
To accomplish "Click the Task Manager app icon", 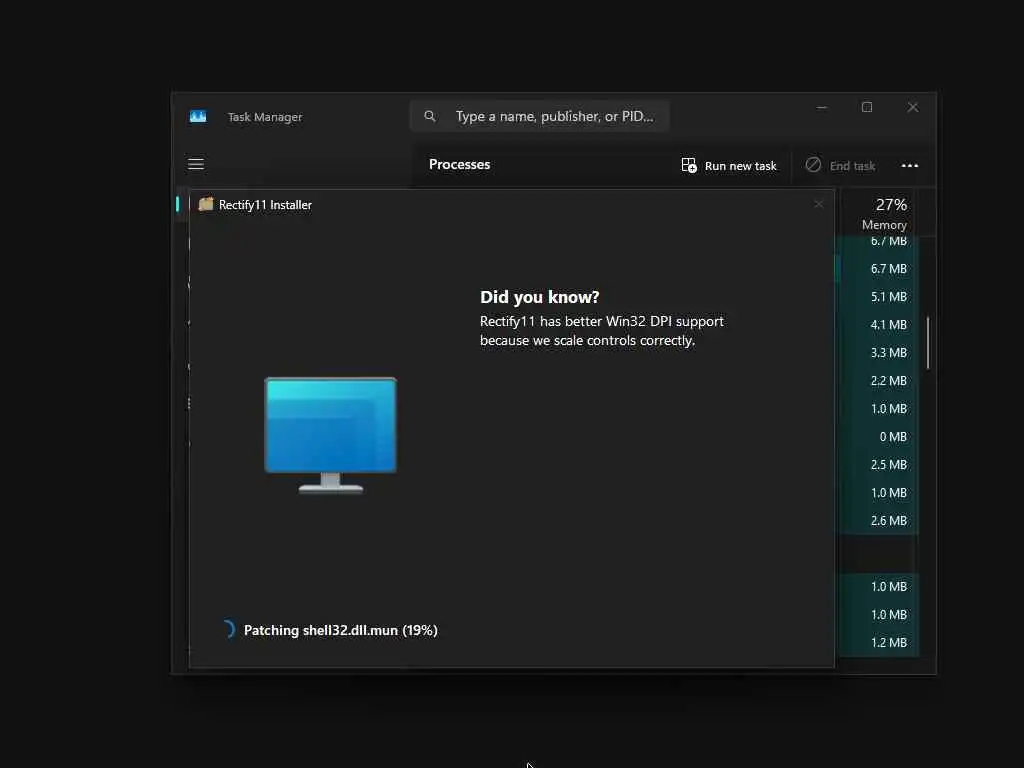I will (198, 116).
